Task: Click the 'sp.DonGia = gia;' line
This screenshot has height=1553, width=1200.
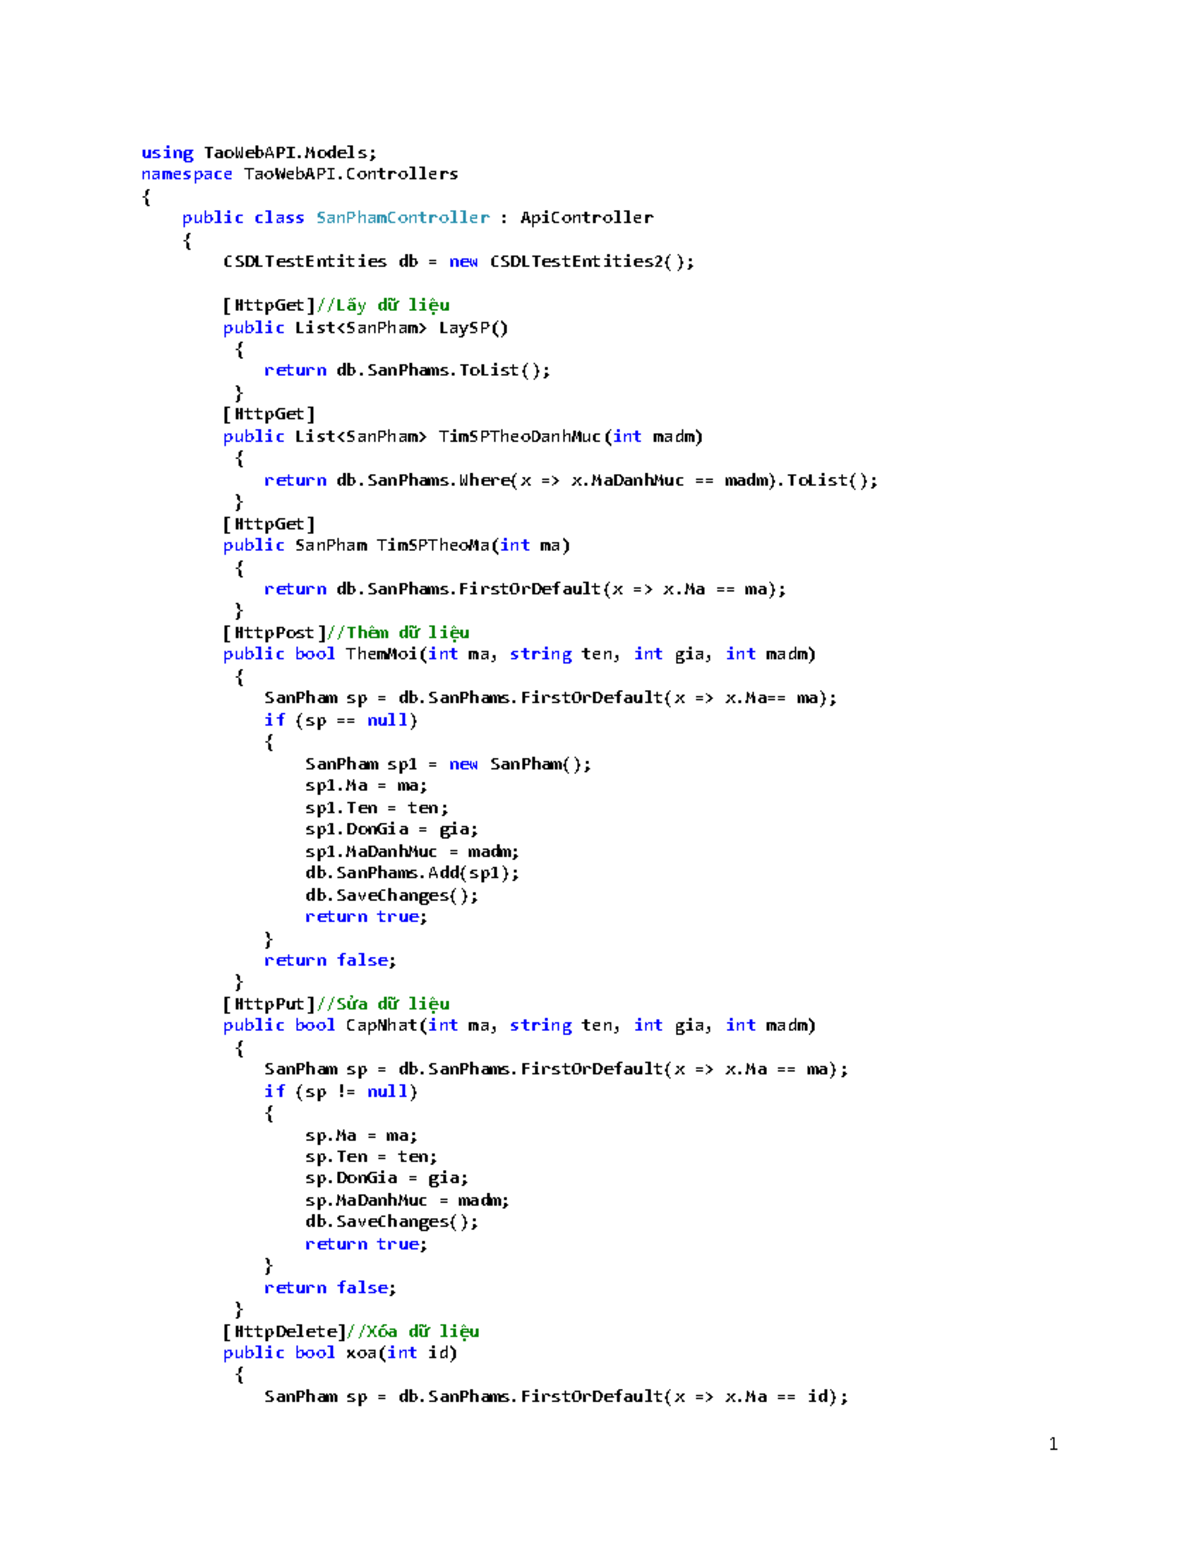Action: click(387, 1179)
